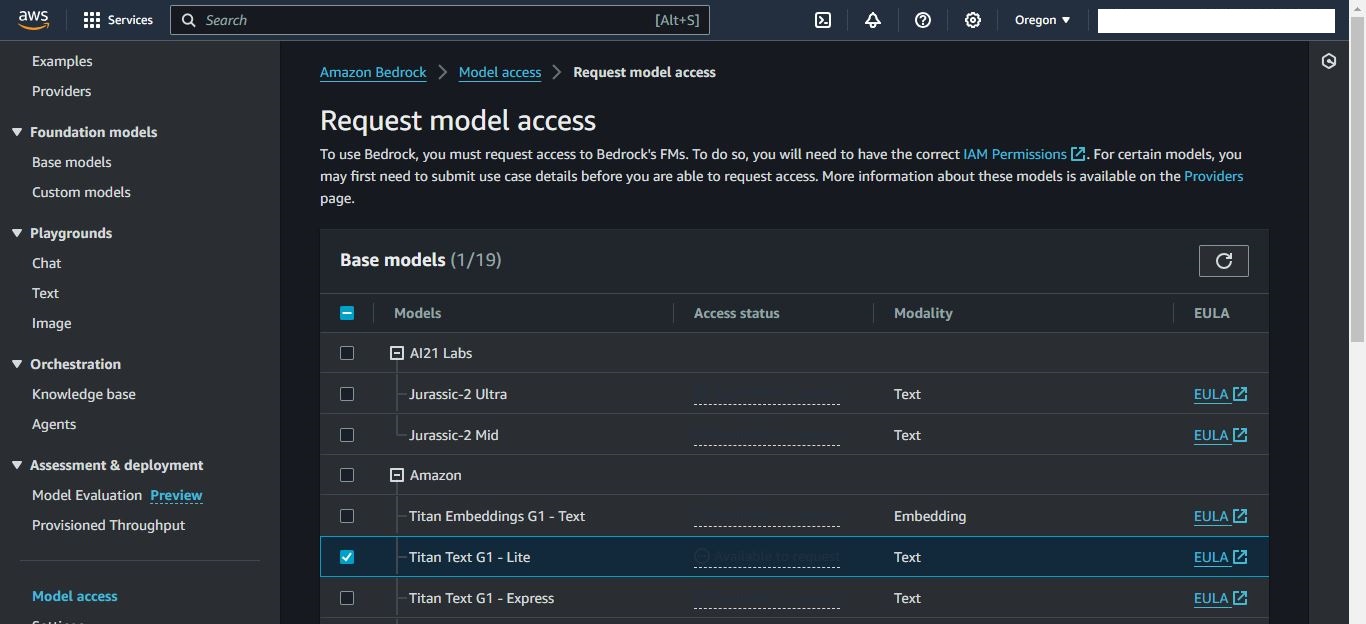Uncheck the Titan Text G1 - Lite checkbox

click(347, 557)
